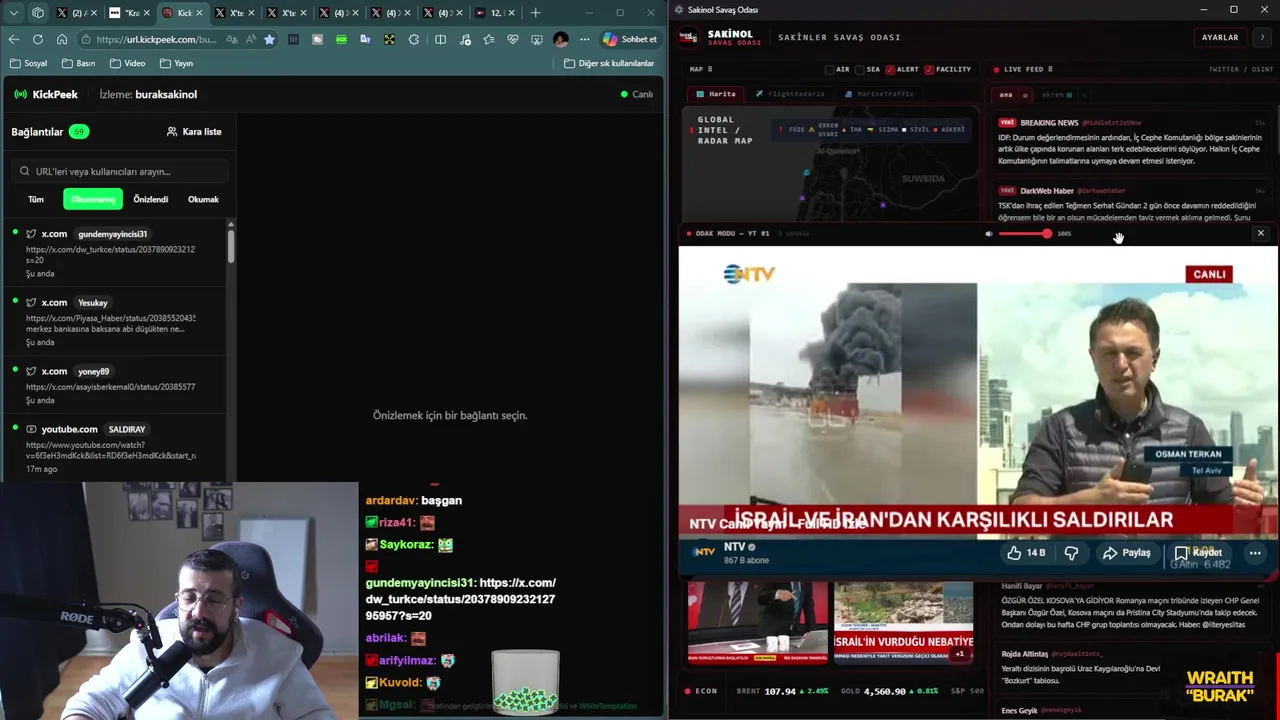1280x720 pixels.
Task: Select the Okumak filter
Action: [203, 199]
